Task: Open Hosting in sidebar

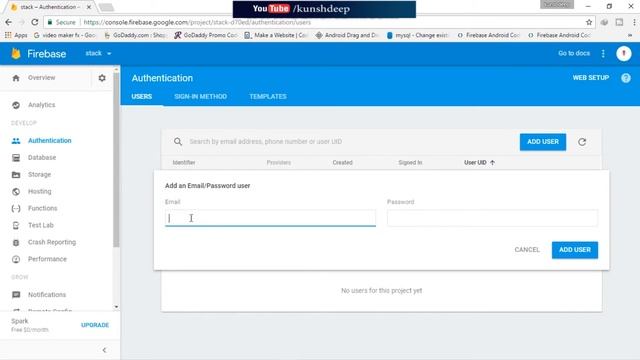Action: click(x=40, y=191)
